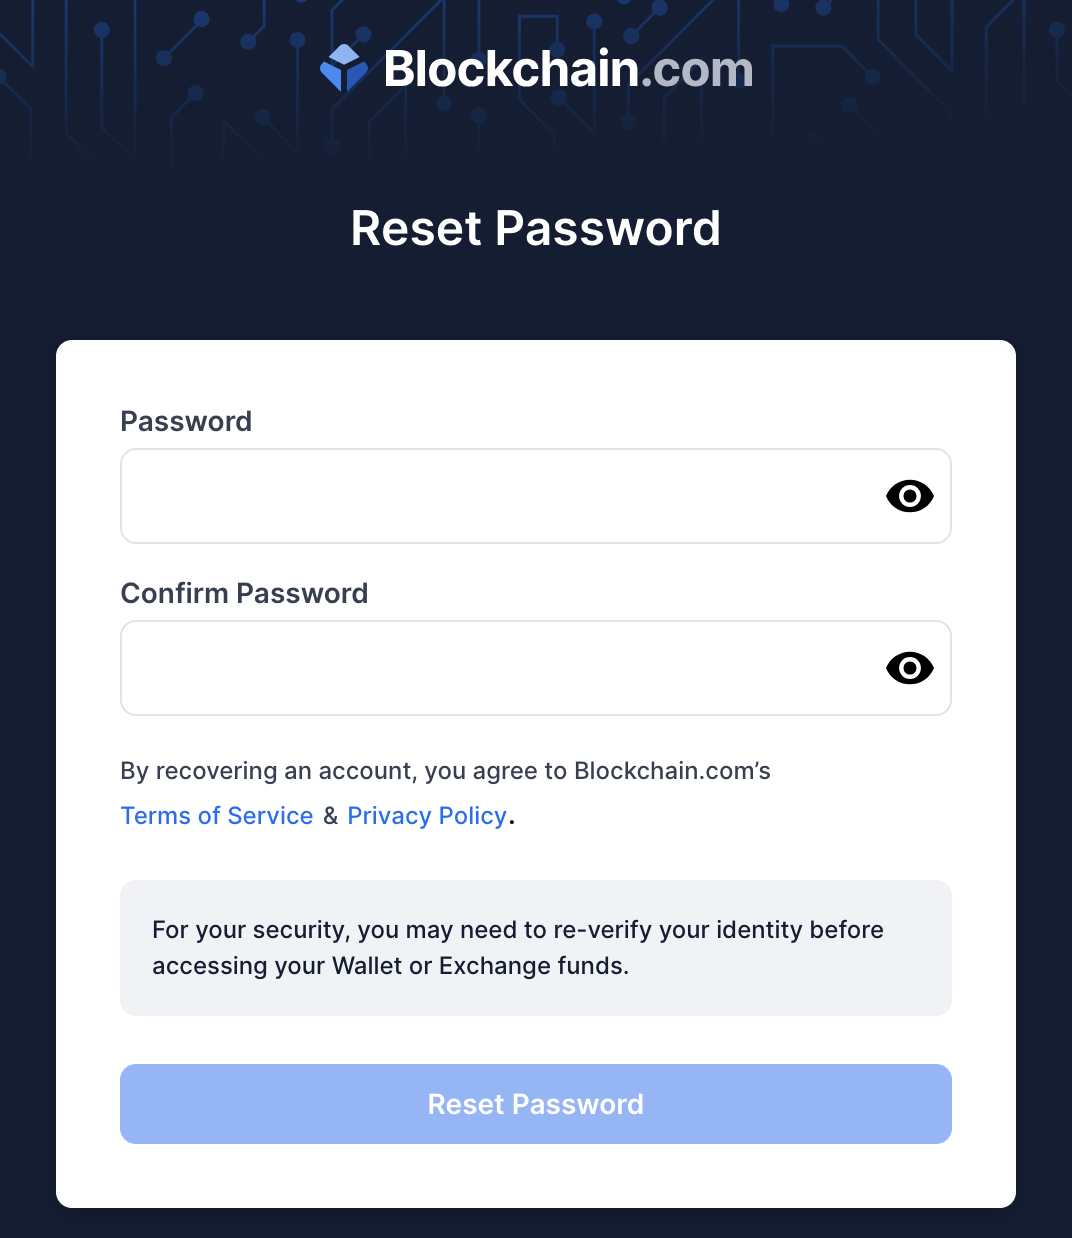The width and height of the screenshot is (1072, 1238).
Task: Click the Confirm Password field label
Action: tap(244, 593)
